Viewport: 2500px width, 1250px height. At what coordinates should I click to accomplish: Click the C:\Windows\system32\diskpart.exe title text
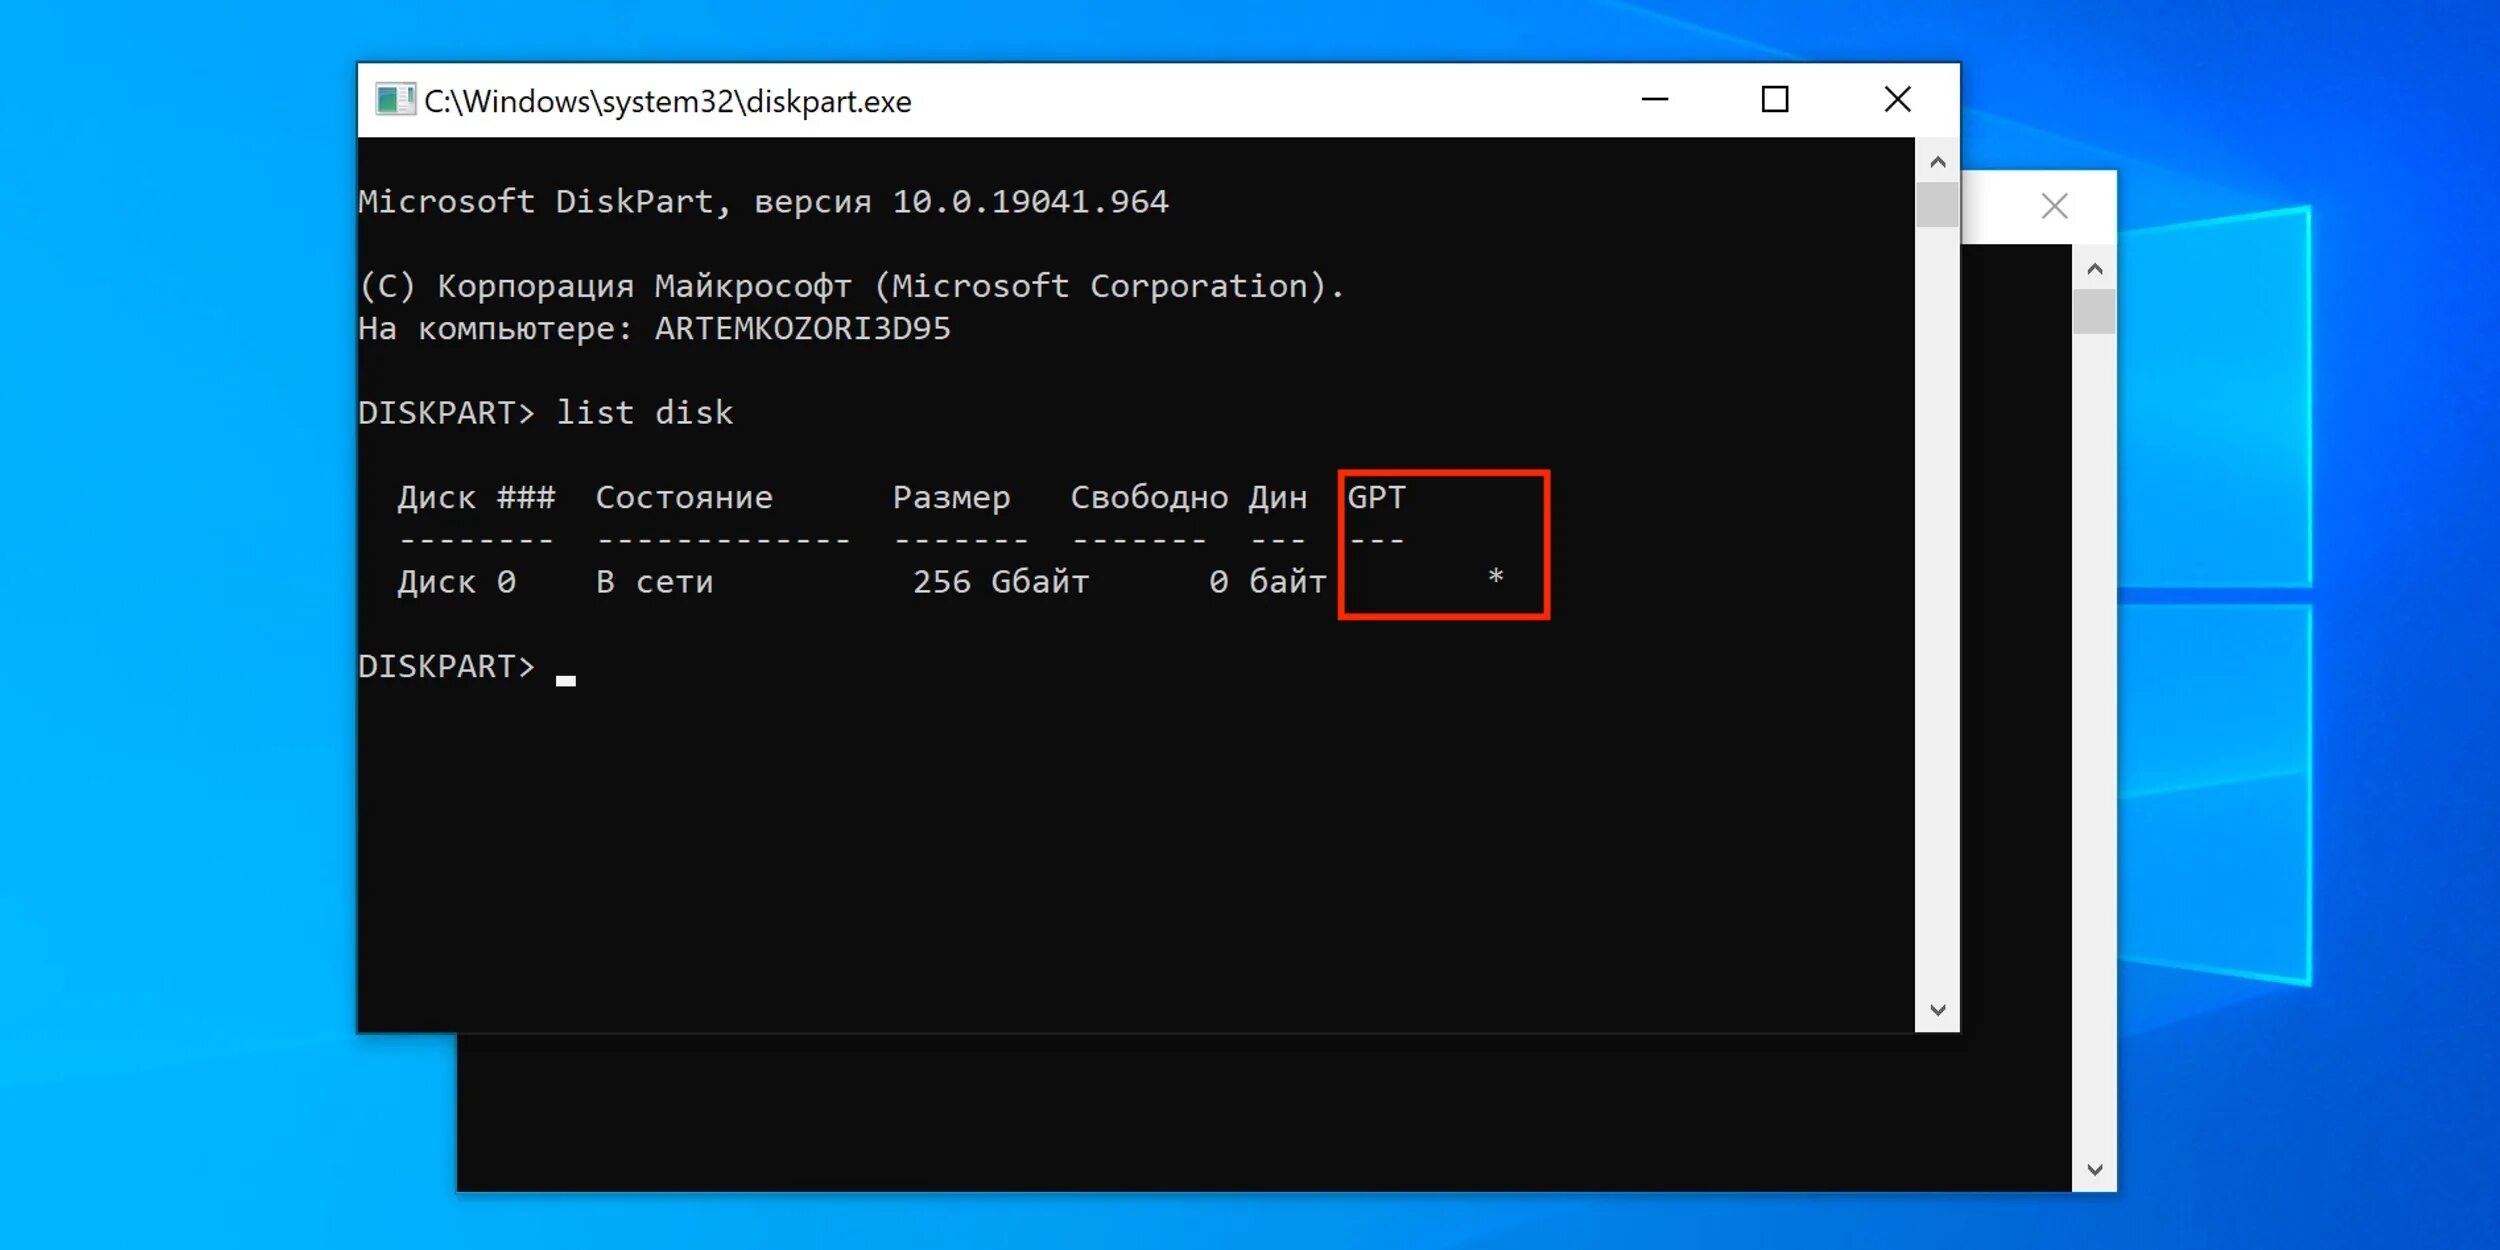pos(667,102)
